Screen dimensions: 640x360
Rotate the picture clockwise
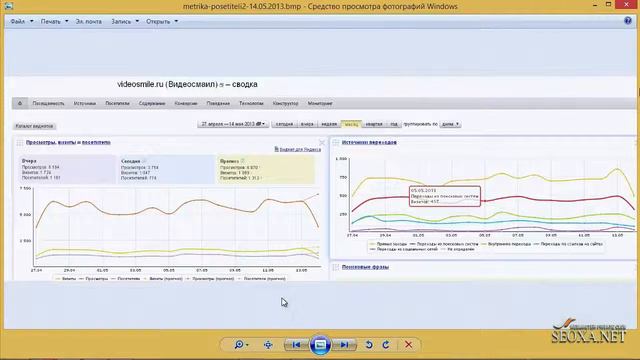[x=386, y=345]
